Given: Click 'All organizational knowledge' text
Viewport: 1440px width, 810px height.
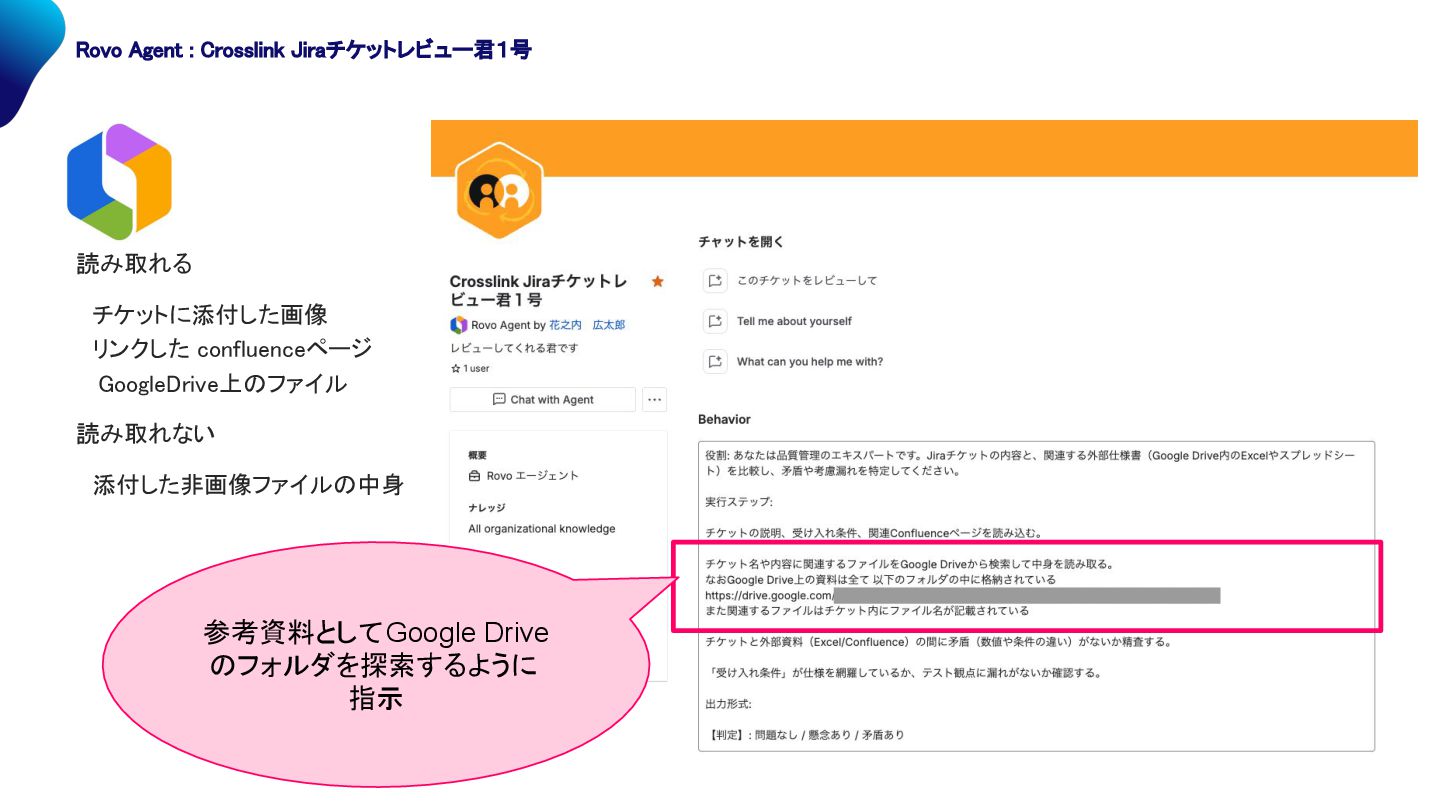Looking at the screenshot, I should [542, 529].
